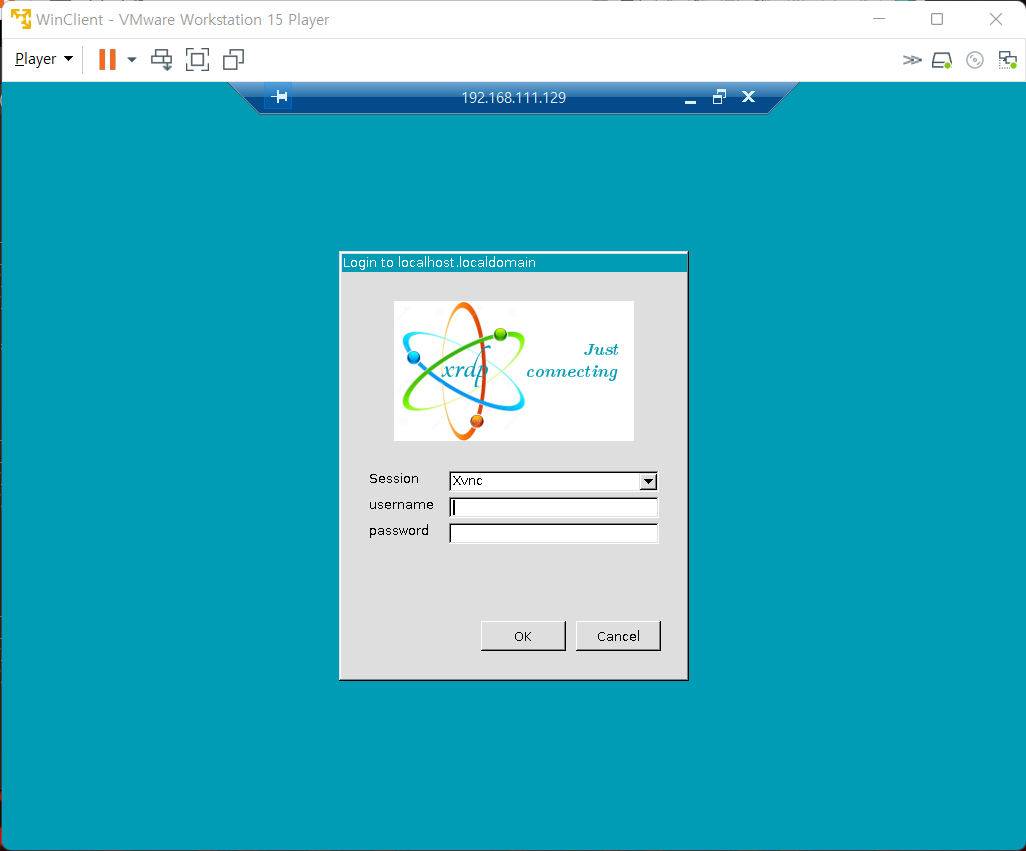This screenshot has width=1026, height=851.
Task: Click the xrdp logo image
Action: pos(514,371)
